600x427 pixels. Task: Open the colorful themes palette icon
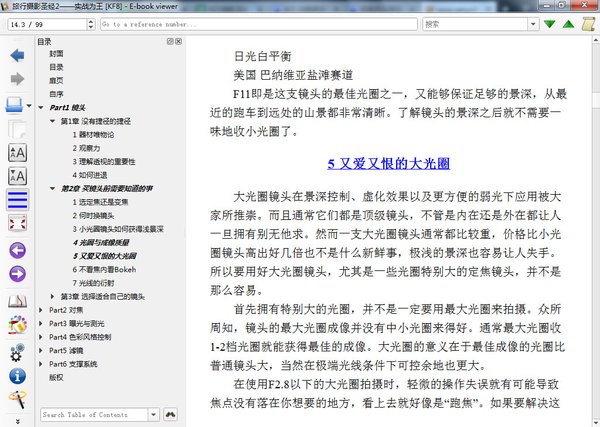[17, 325]
